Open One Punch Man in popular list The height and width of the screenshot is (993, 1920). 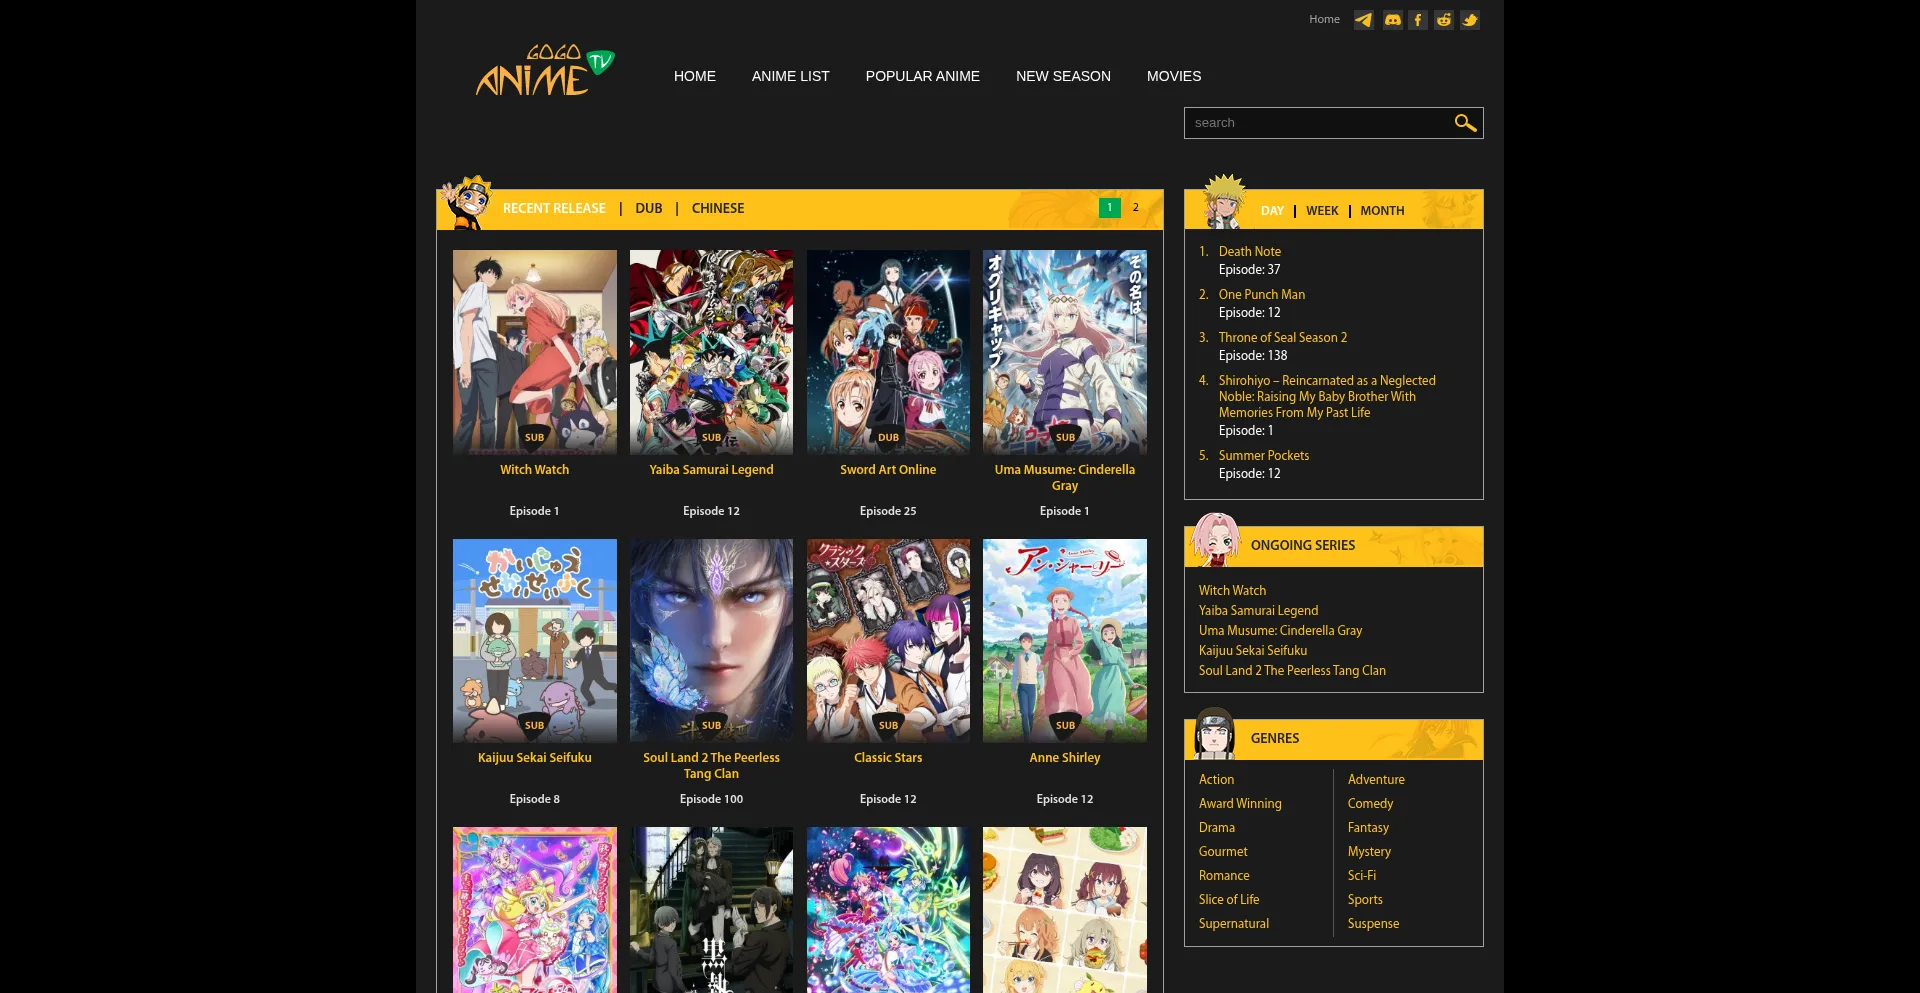point(1261,295)
